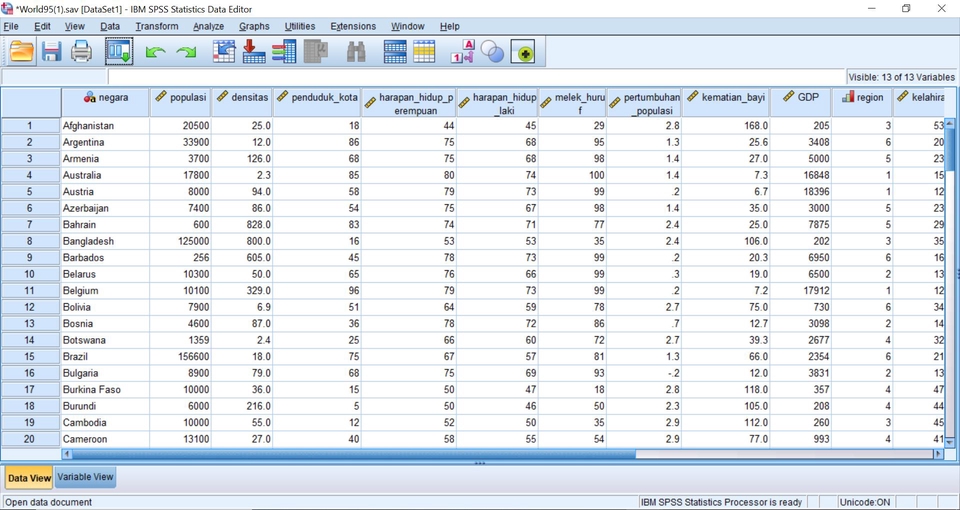The height and width of the screenshot is (510, 960).
Task: Select row header number 15
Action: (30, 357)
